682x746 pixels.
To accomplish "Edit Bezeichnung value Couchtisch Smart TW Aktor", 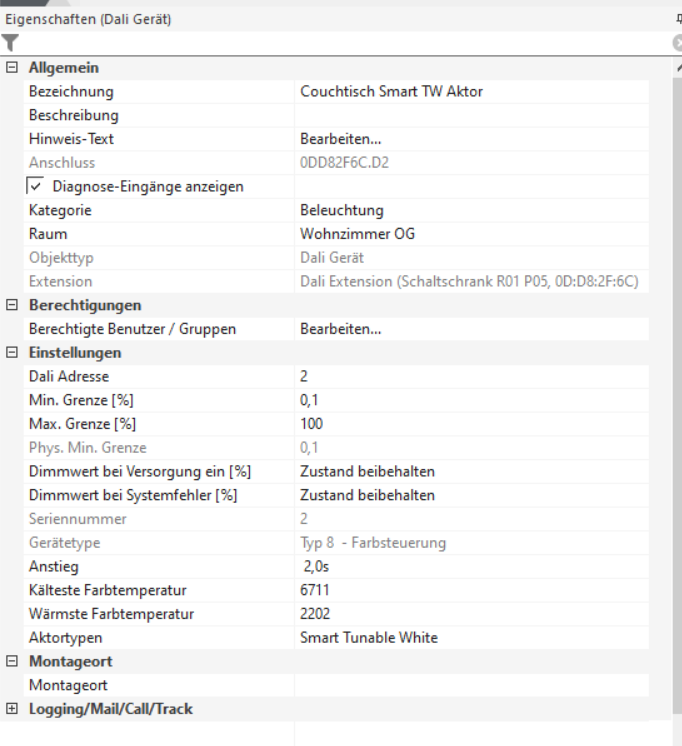I will [x=472, y=91].
